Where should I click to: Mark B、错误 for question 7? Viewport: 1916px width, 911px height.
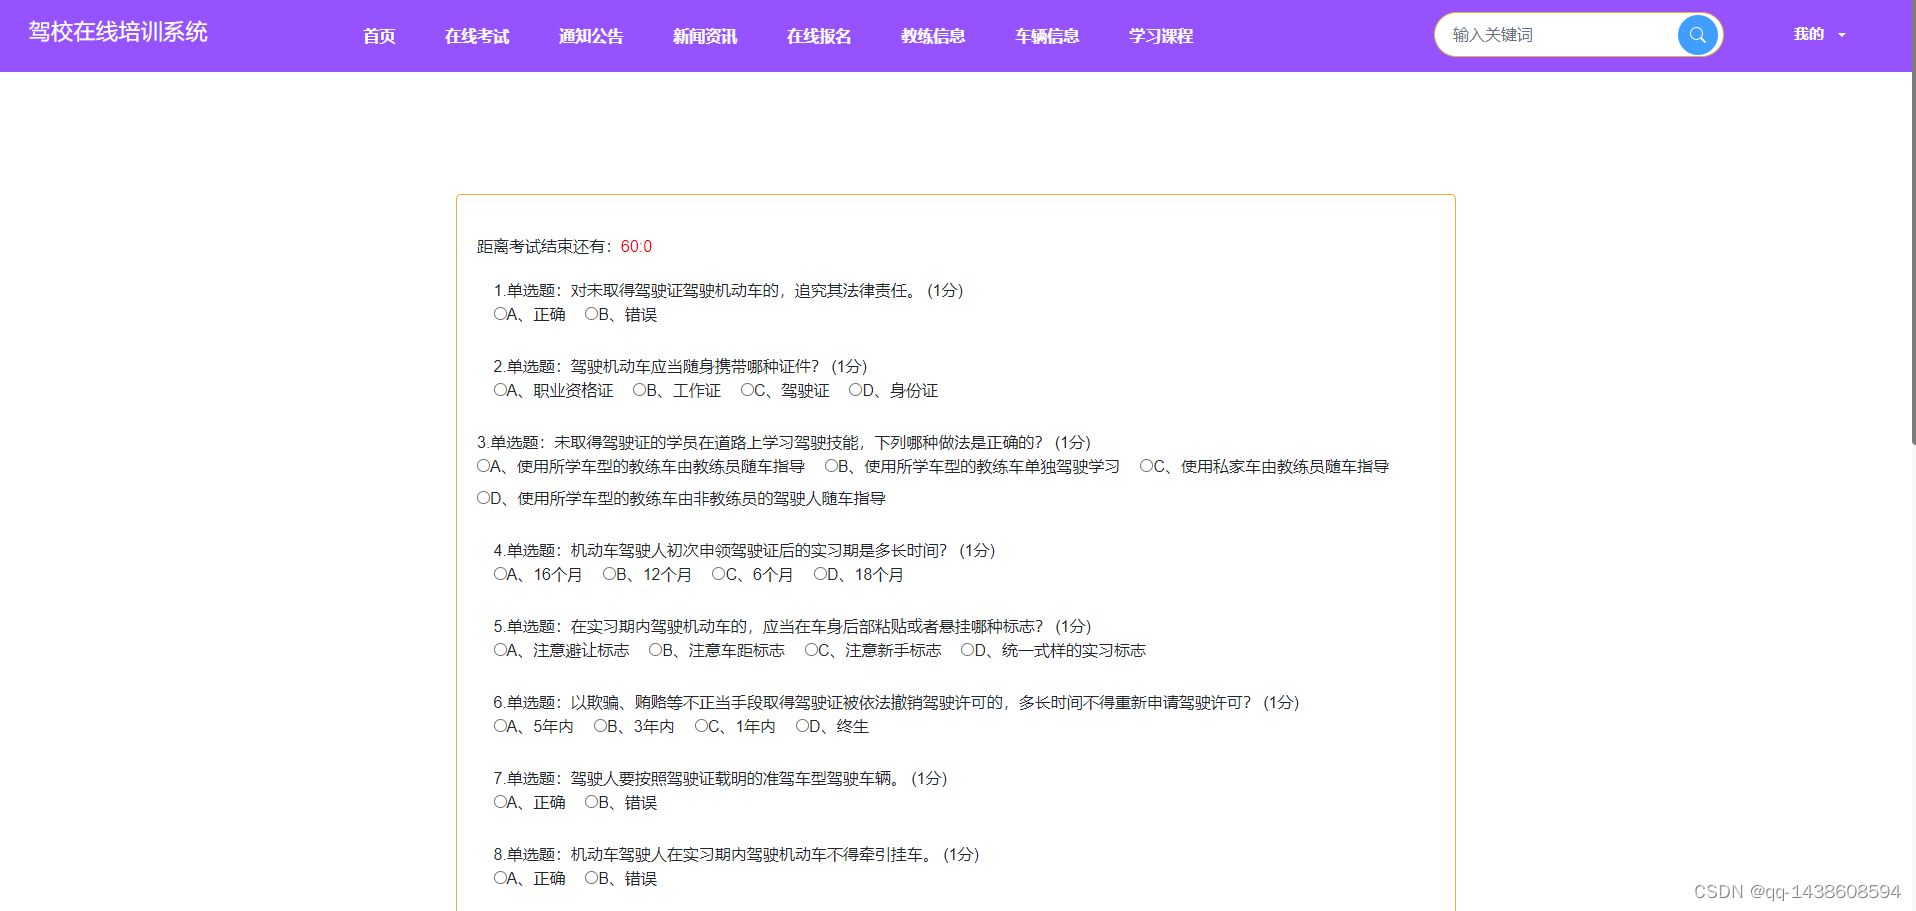point(591,802)
